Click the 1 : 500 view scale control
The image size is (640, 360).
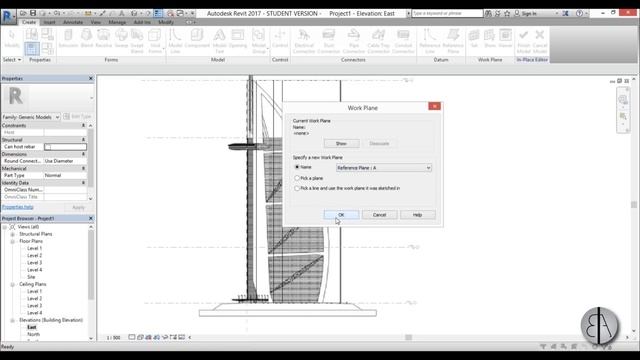(113, 338)
